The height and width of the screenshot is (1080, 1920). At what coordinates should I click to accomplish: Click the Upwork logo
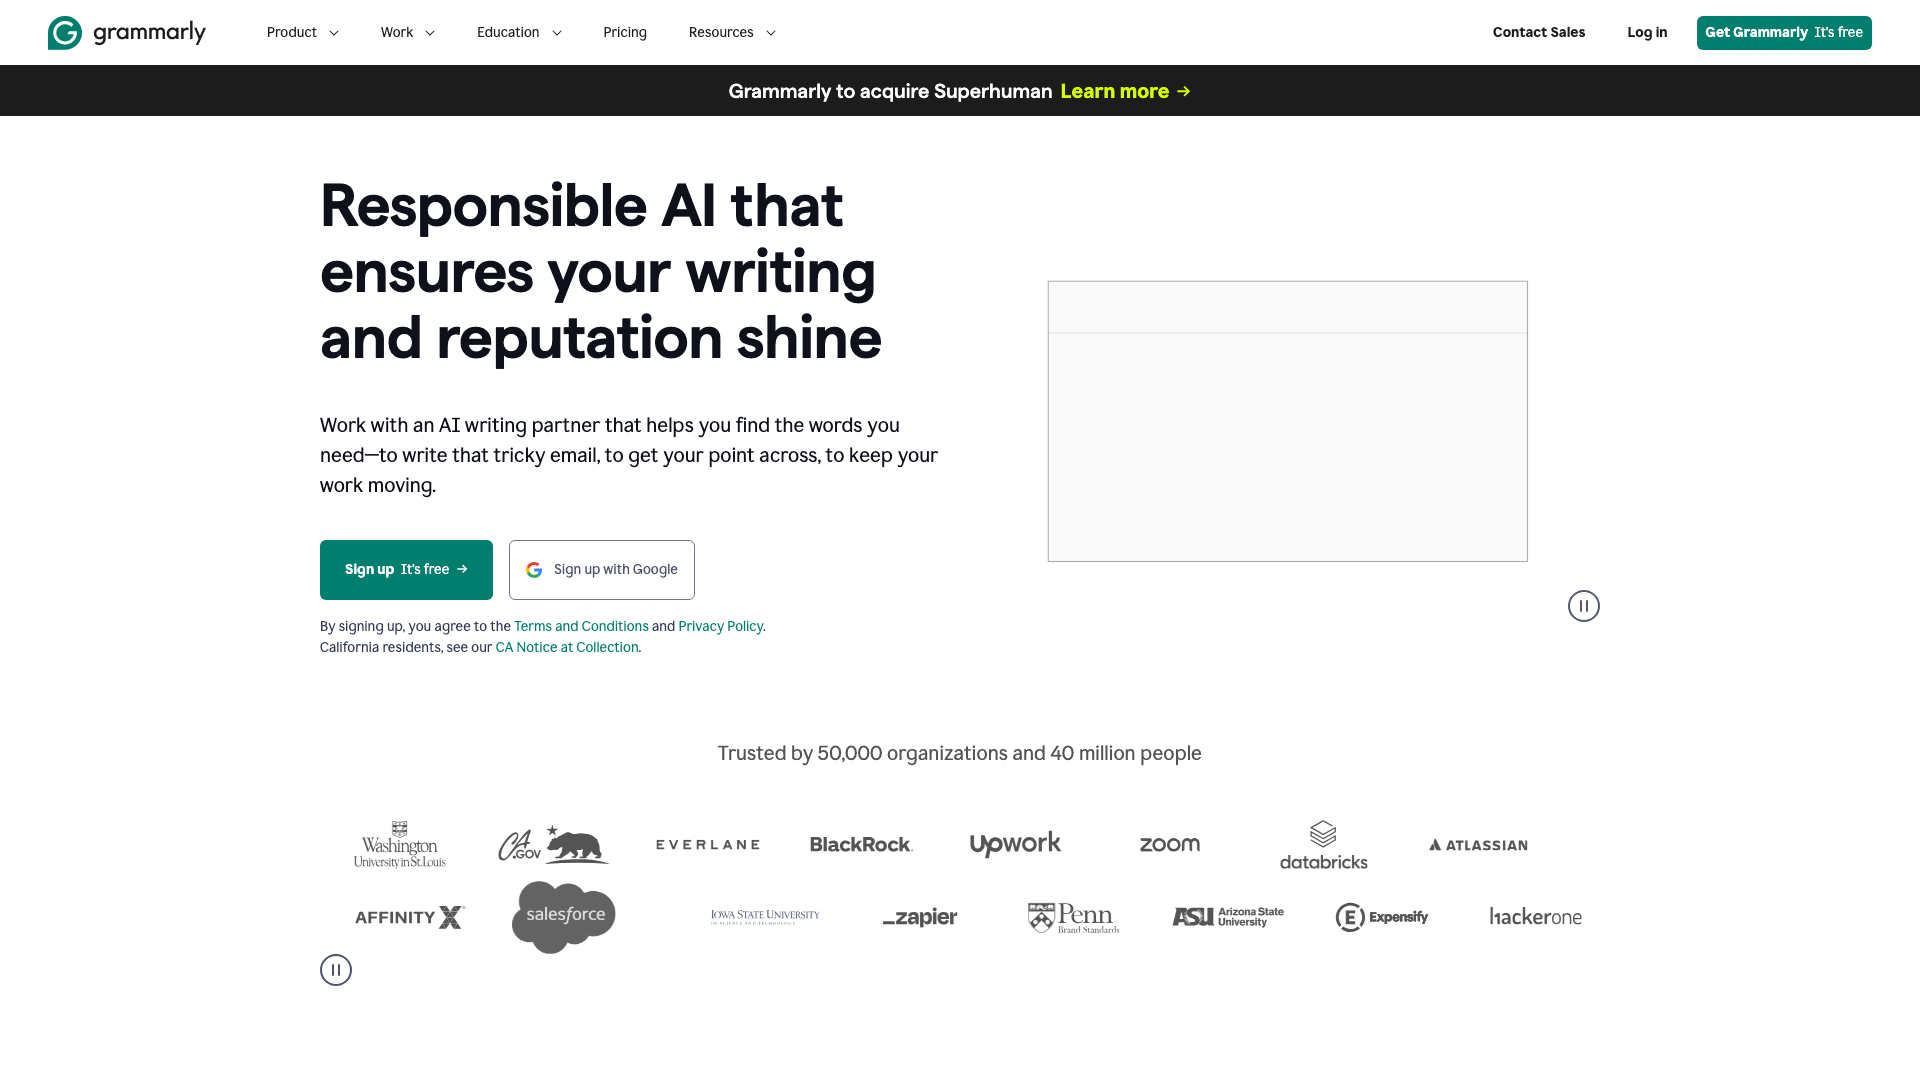point(1015,845)
